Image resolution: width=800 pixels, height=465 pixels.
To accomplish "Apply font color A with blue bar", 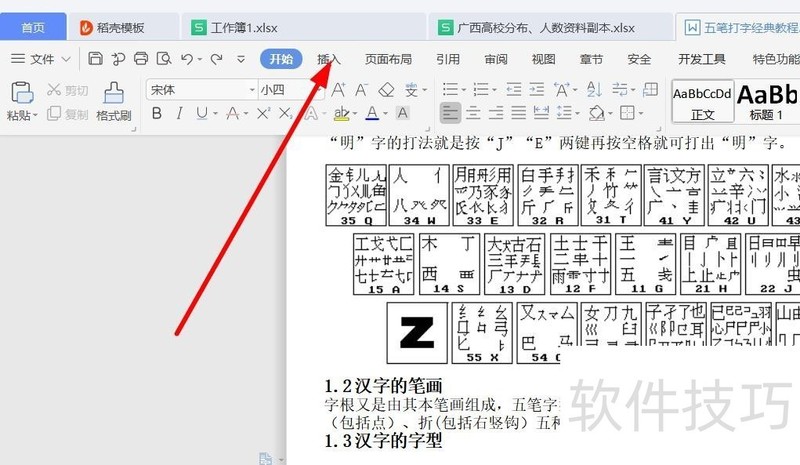I will (x=372, y=113).
